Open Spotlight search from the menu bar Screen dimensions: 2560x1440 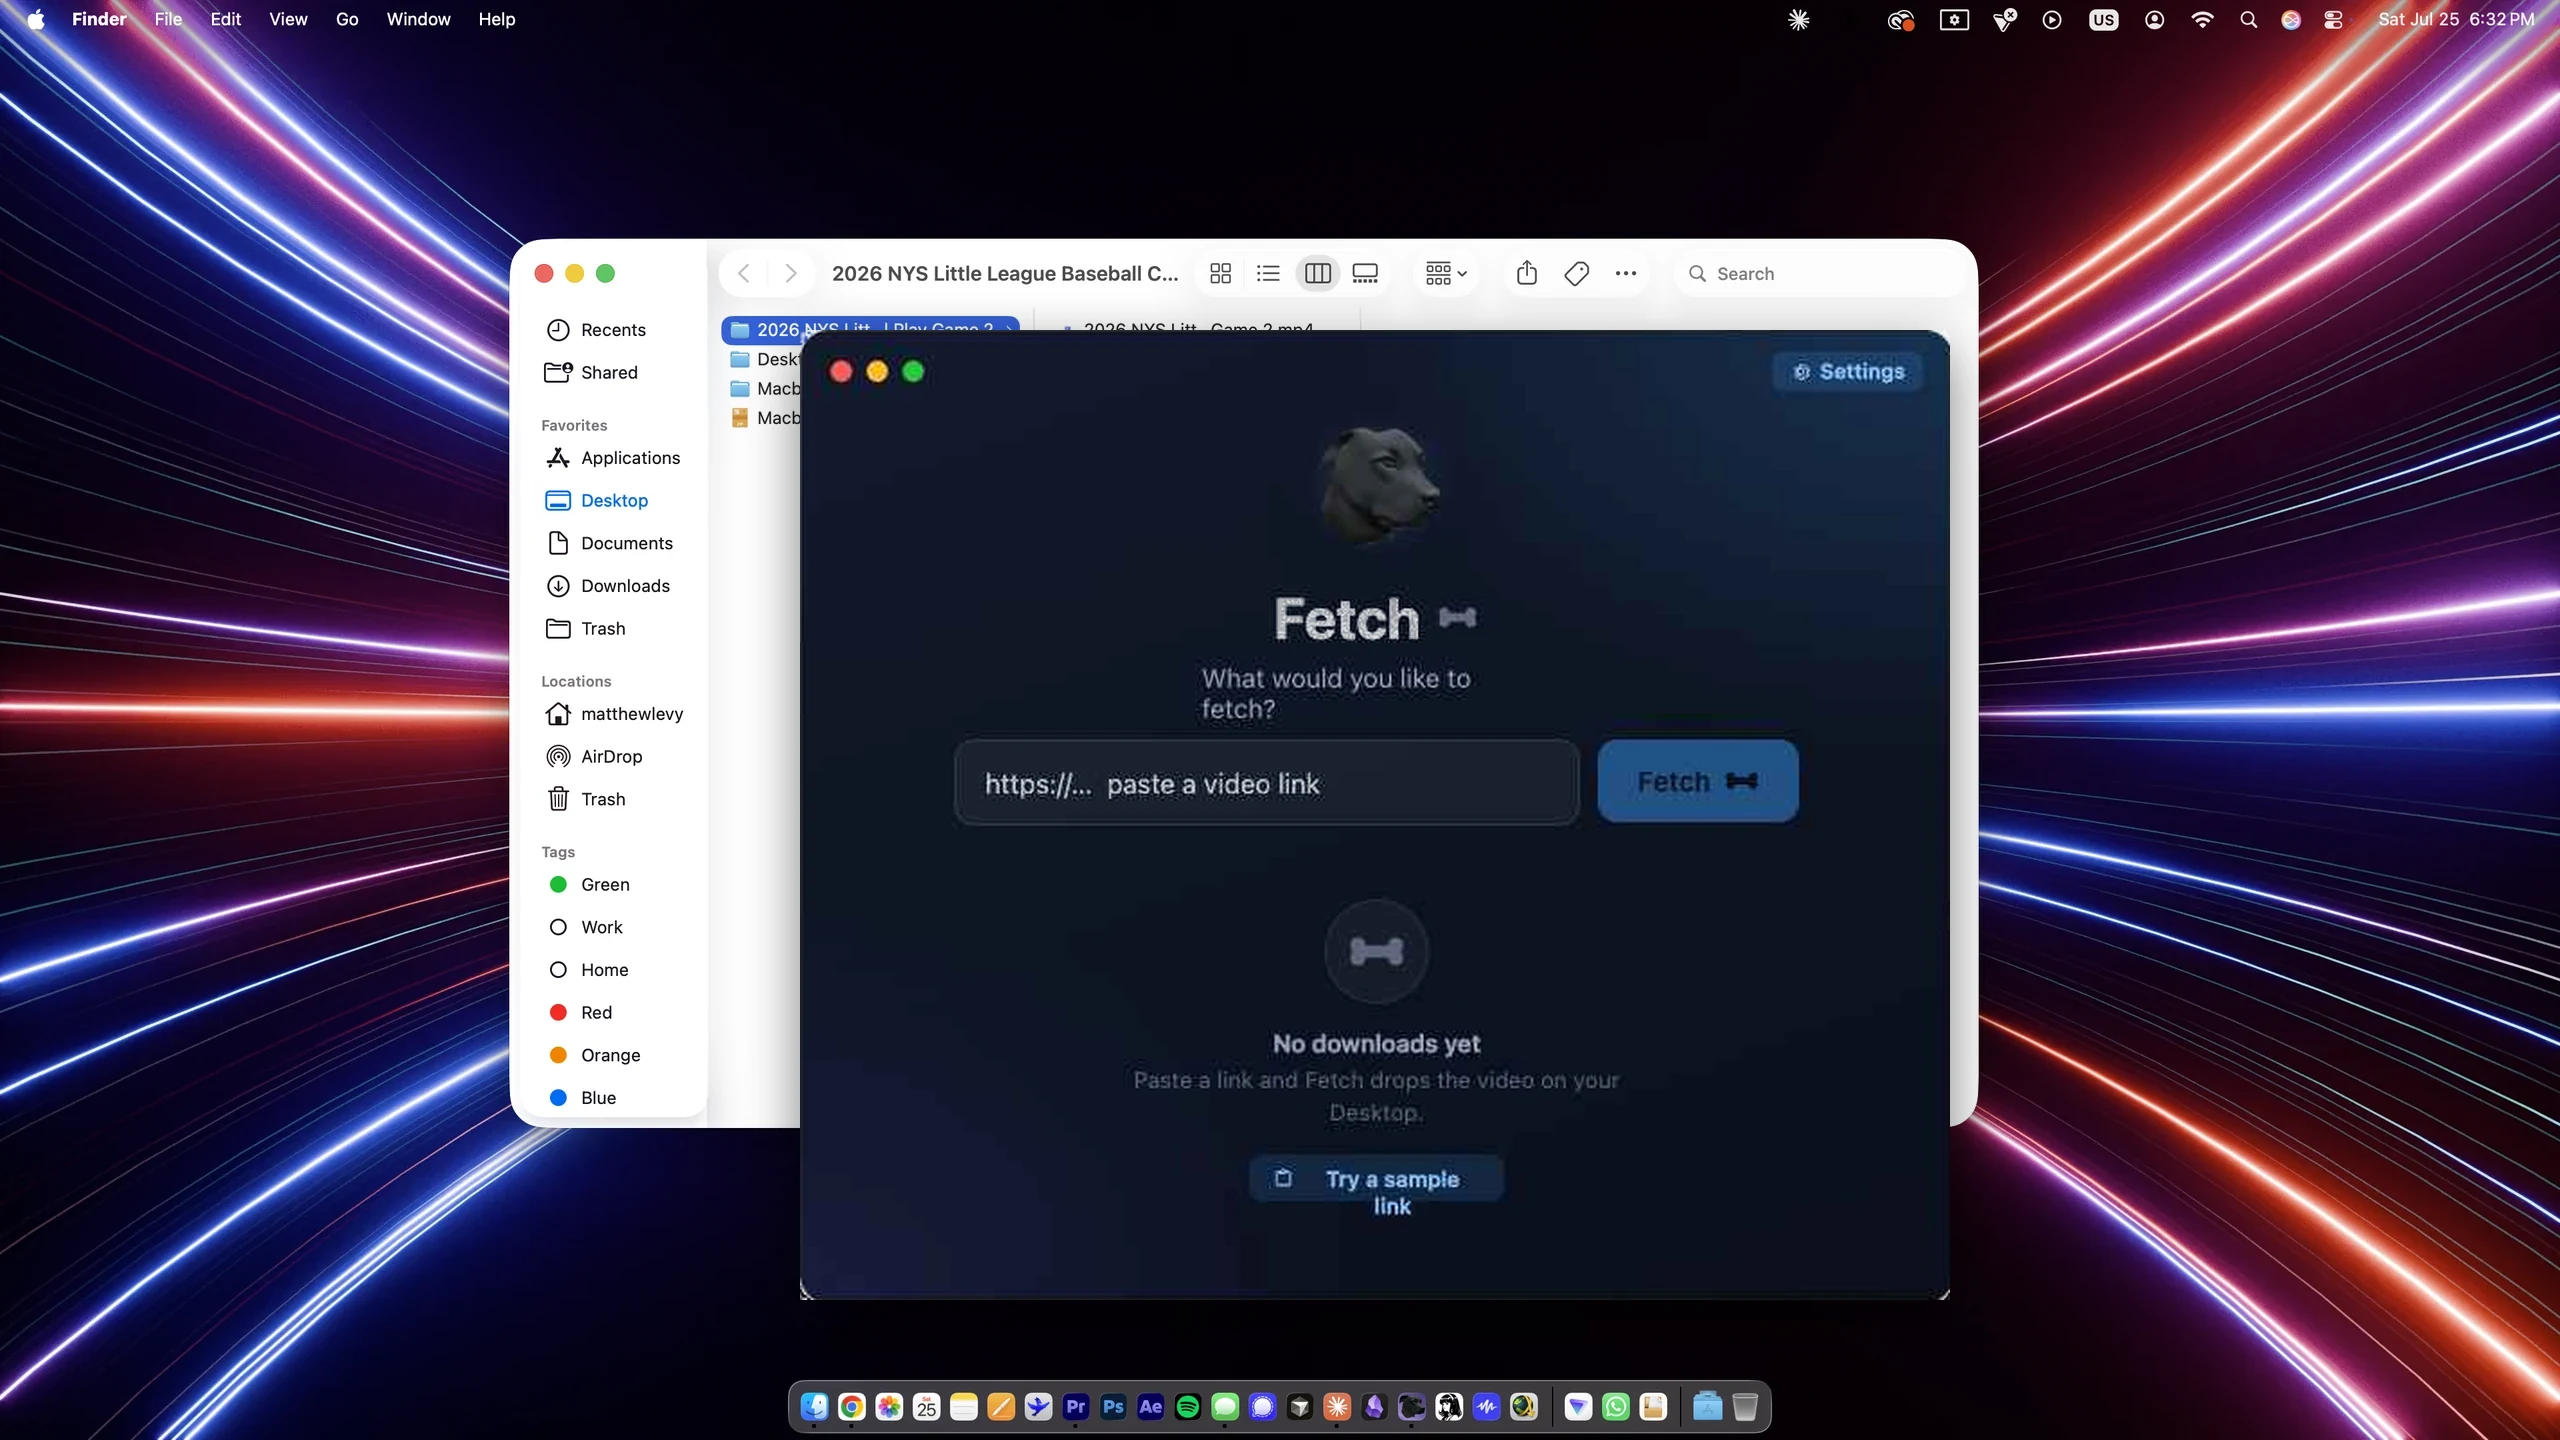pos(2248,19)
